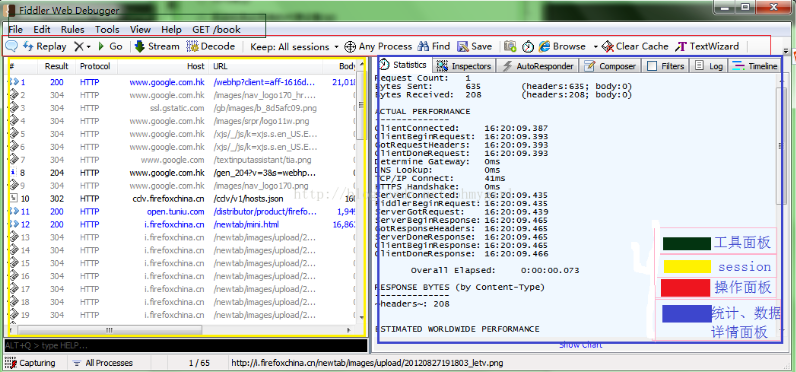Open the Find sessions tool
The width and height of the screenshot is (796, 372).
pyautogui.click(x=434, y=46)
